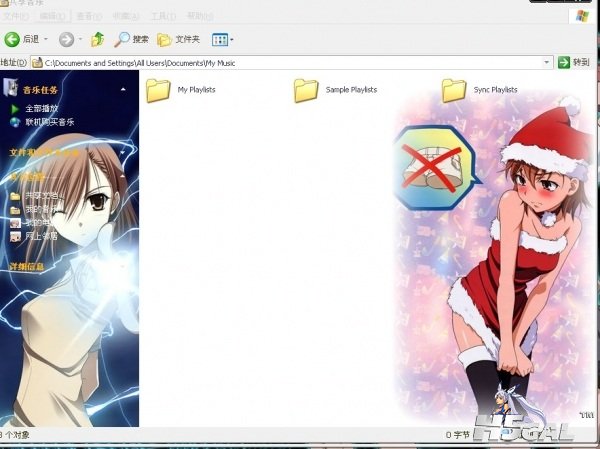Expand the Details (详细信息) panel
Viewport: 600px width, 449px height.
coord(27,267)
